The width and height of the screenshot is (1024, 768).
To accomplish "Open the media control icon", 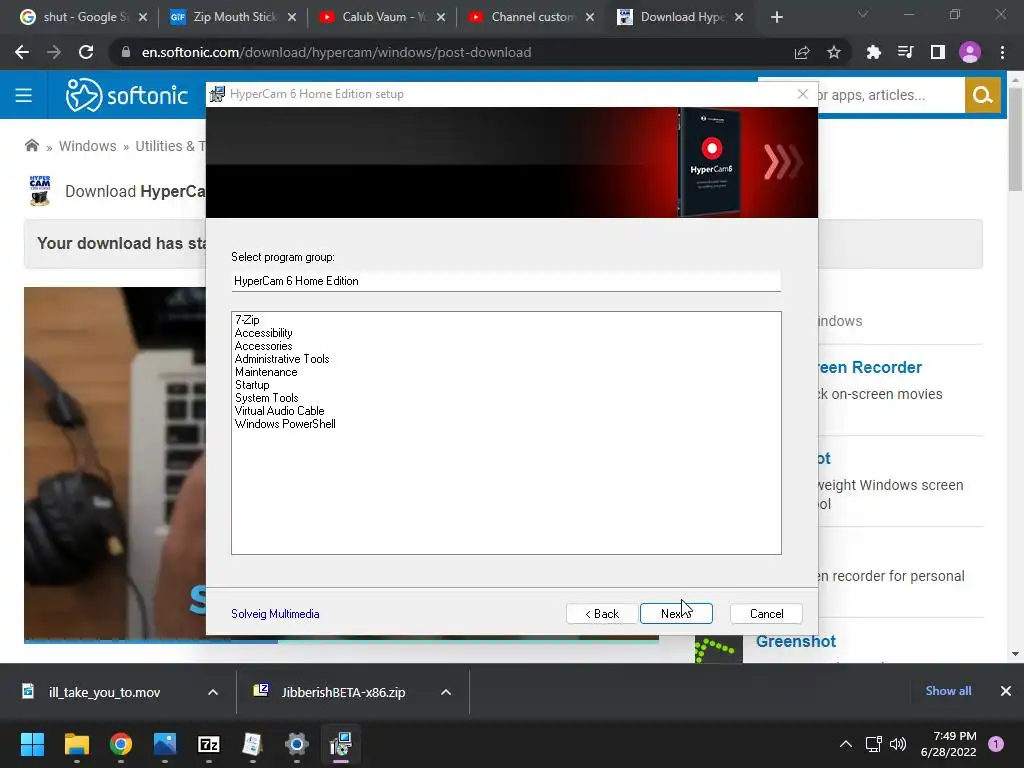I will pyautogui.click(x=905, y=52).
